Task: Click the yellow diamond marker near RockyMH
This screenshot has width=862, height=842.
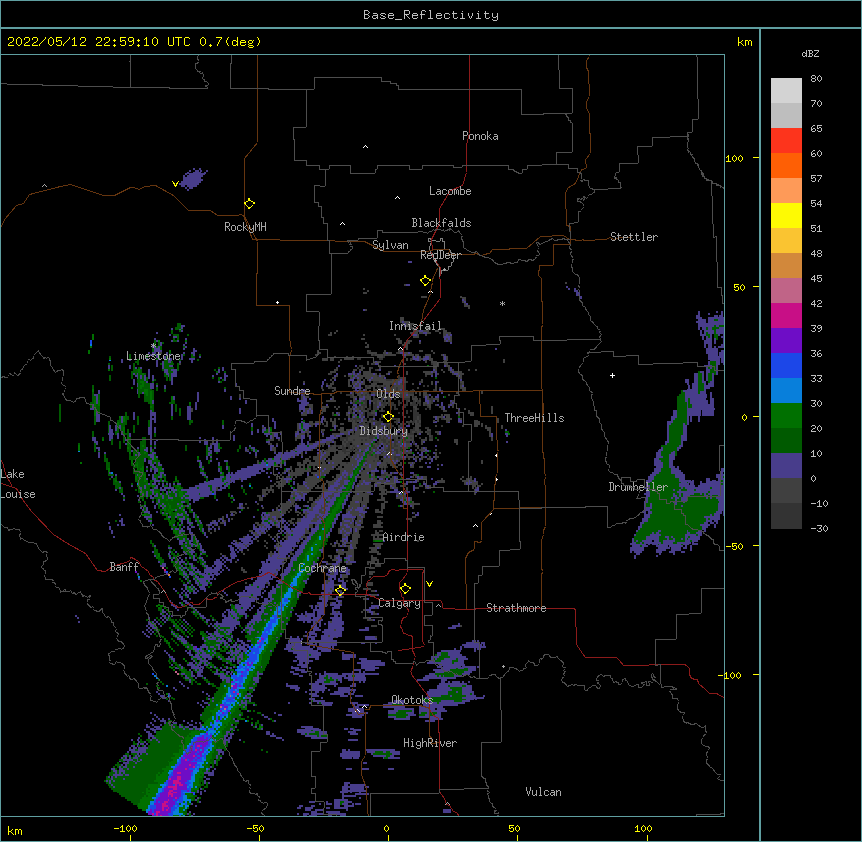Action: 249,203
